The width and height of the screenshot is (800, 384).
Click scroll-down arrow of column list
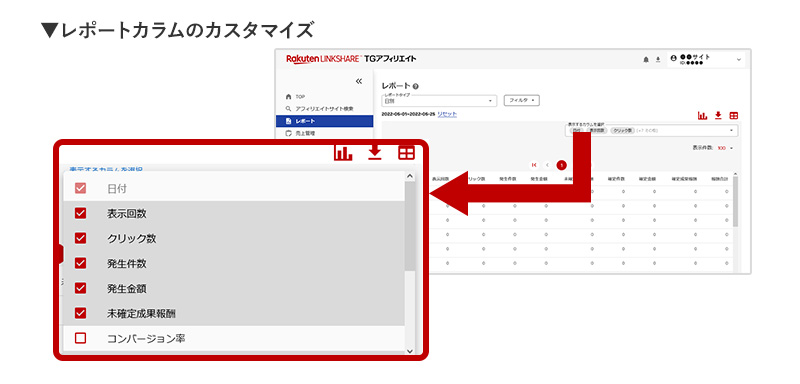(x=410, y=351)
